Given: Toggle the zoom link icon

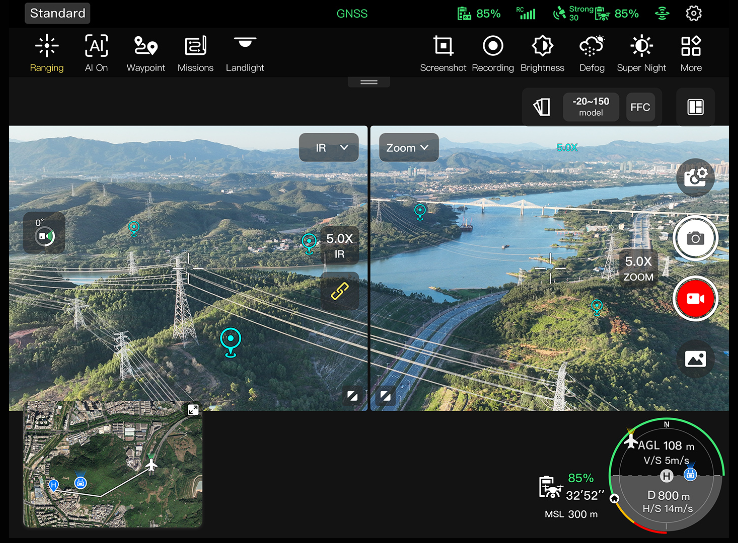Looking at the screenshot, I should tap(339, 291).
